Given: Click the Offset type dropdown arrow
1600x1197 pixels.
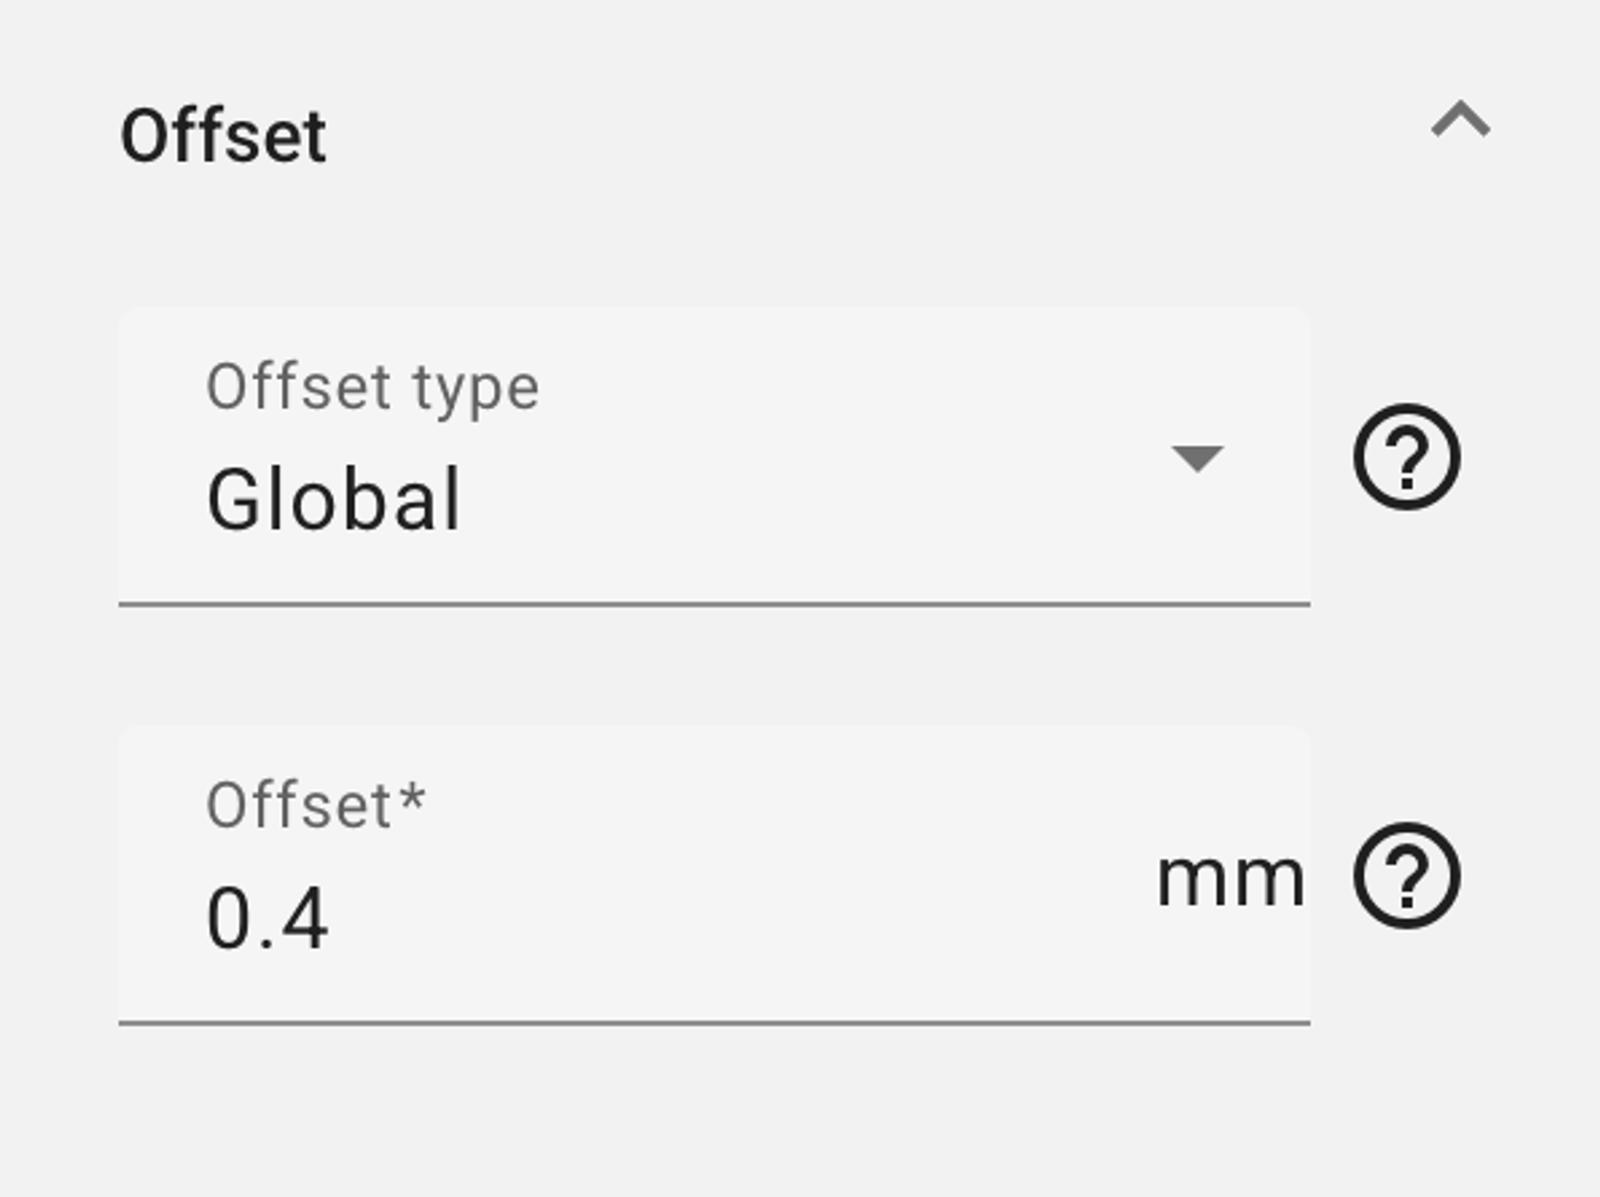Looking at the screenshot, I should (x=1197, y=458).
